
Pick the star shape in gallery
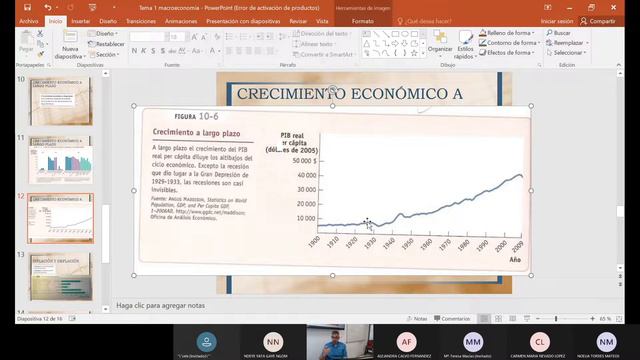(x=414, y=53)
